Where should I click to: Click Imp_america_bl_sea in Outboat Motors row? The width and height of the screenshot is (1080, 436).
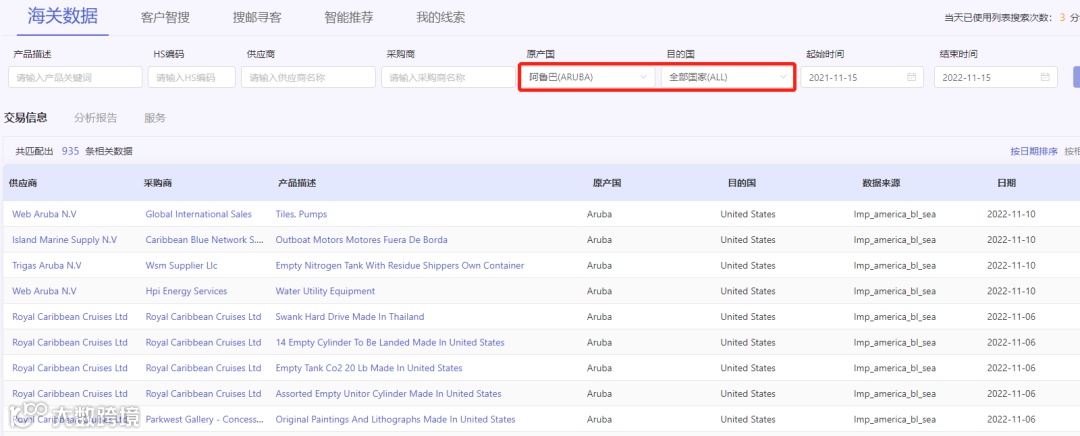tap(895, 240)
